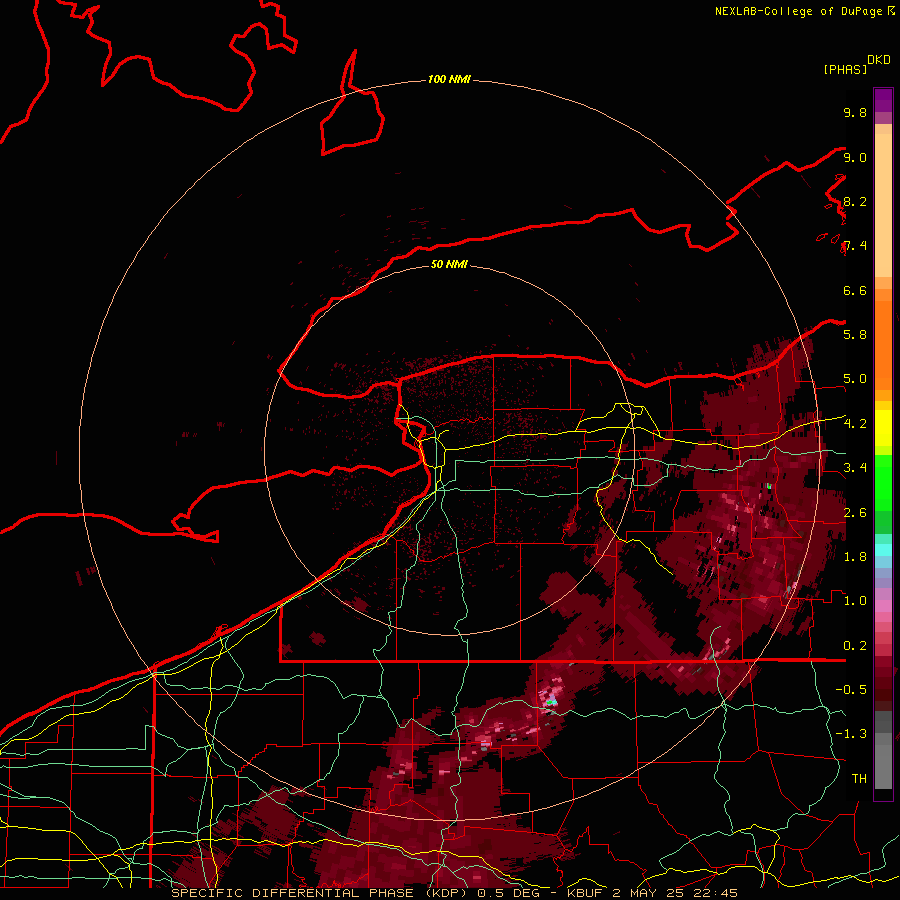The image size is (900, 900).
Task: Click the 2.6 value on the color scale
Action: [855, 512]
